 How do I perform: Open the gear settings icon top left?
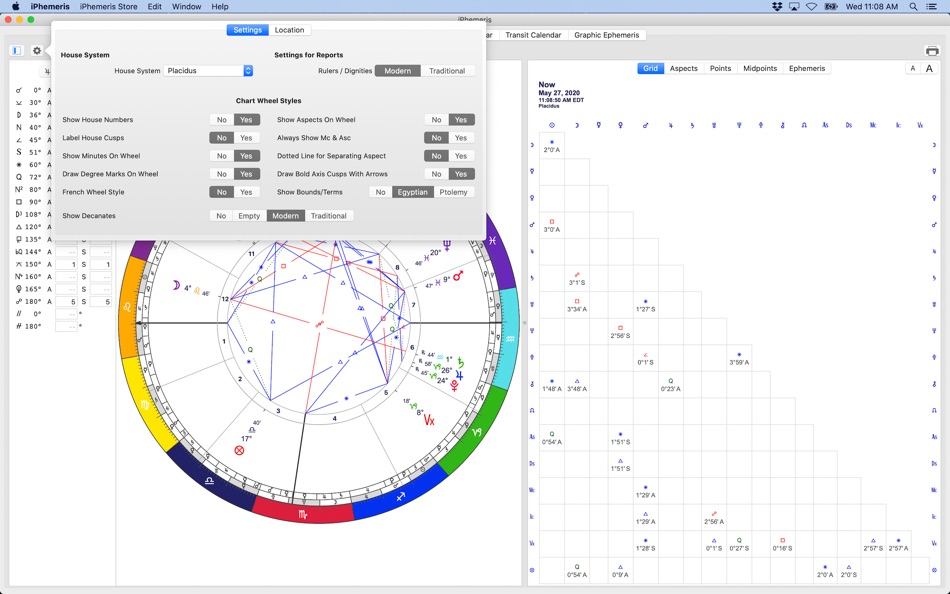[x=36, y=48]
